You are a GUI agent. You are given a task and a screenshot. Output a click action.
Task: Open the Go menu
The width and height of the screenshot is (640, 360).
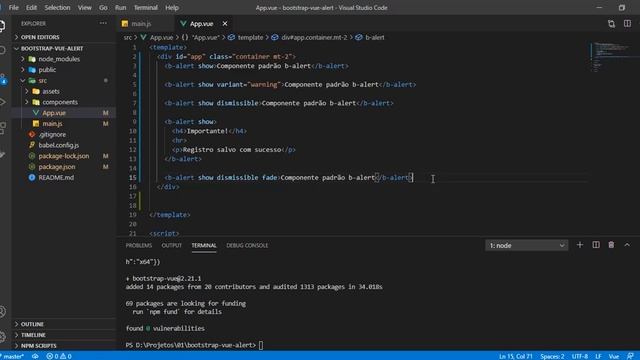[103, 7]
